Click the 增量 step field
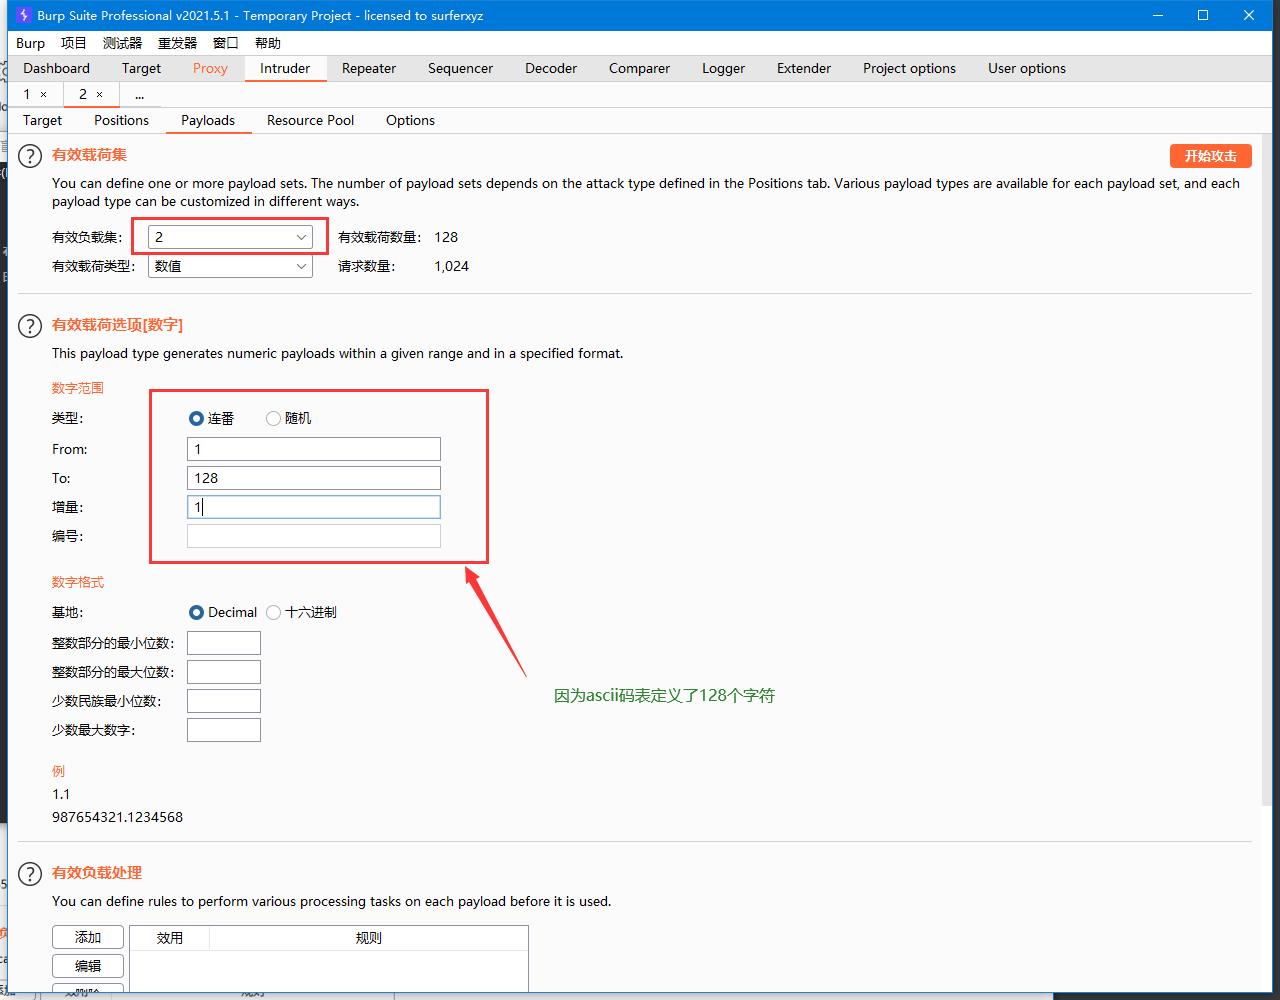Image resolution: width=1280 pixels, height=1000 pixels. point(314,507)
